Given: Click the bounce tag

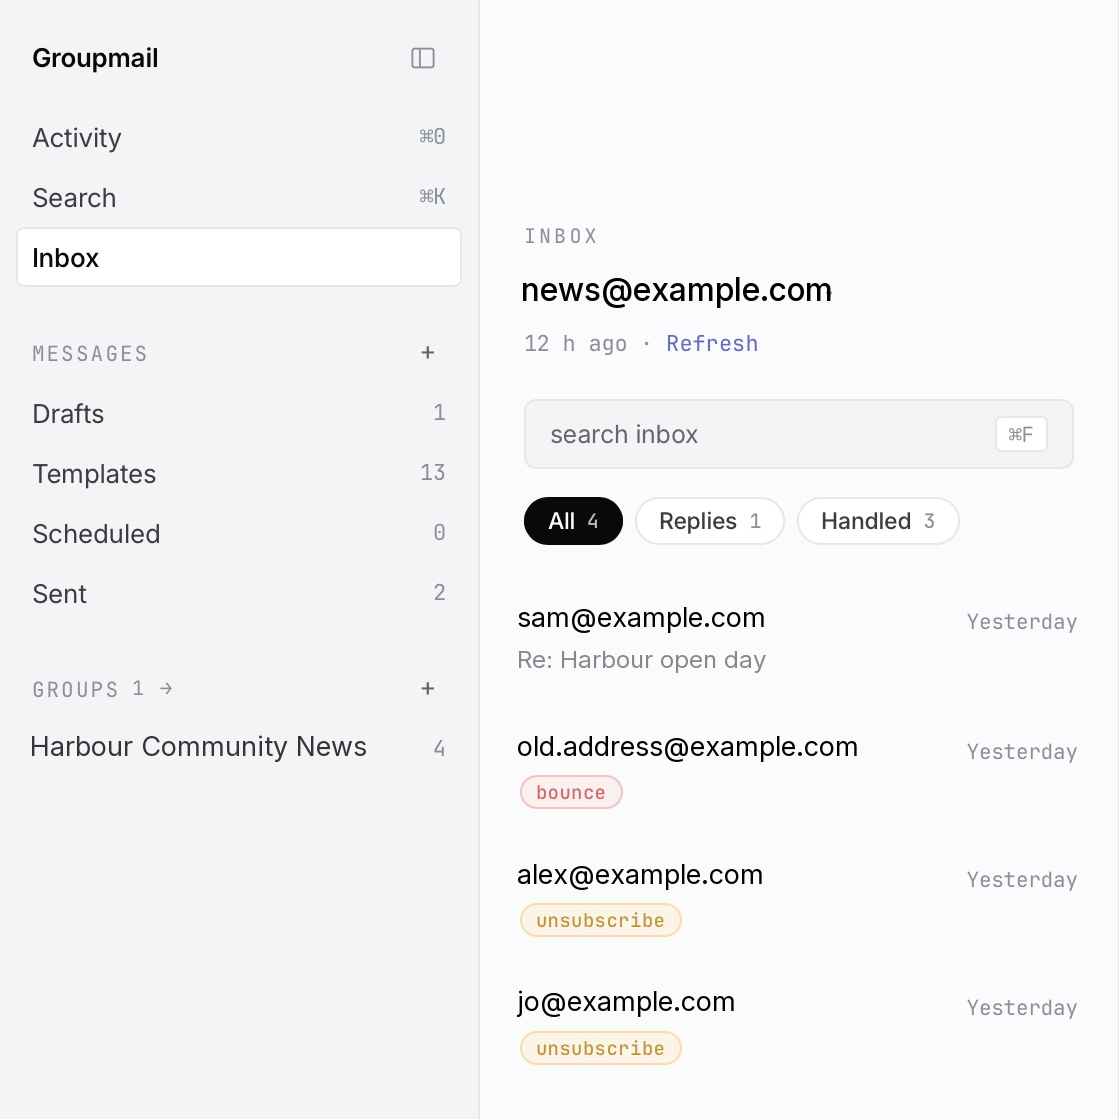Looking at the screenshot, I should tap(571, 792).
